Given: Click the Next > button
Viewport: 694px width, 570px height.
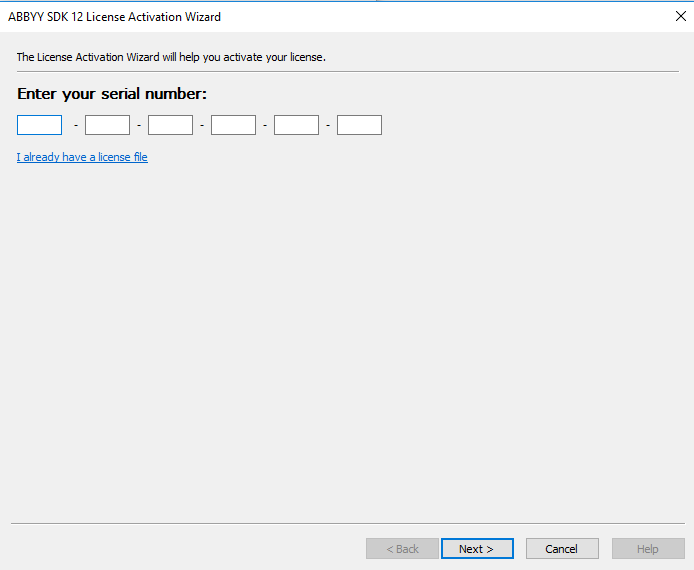Looking at the screenshot, I should click(x=477, y=549).
